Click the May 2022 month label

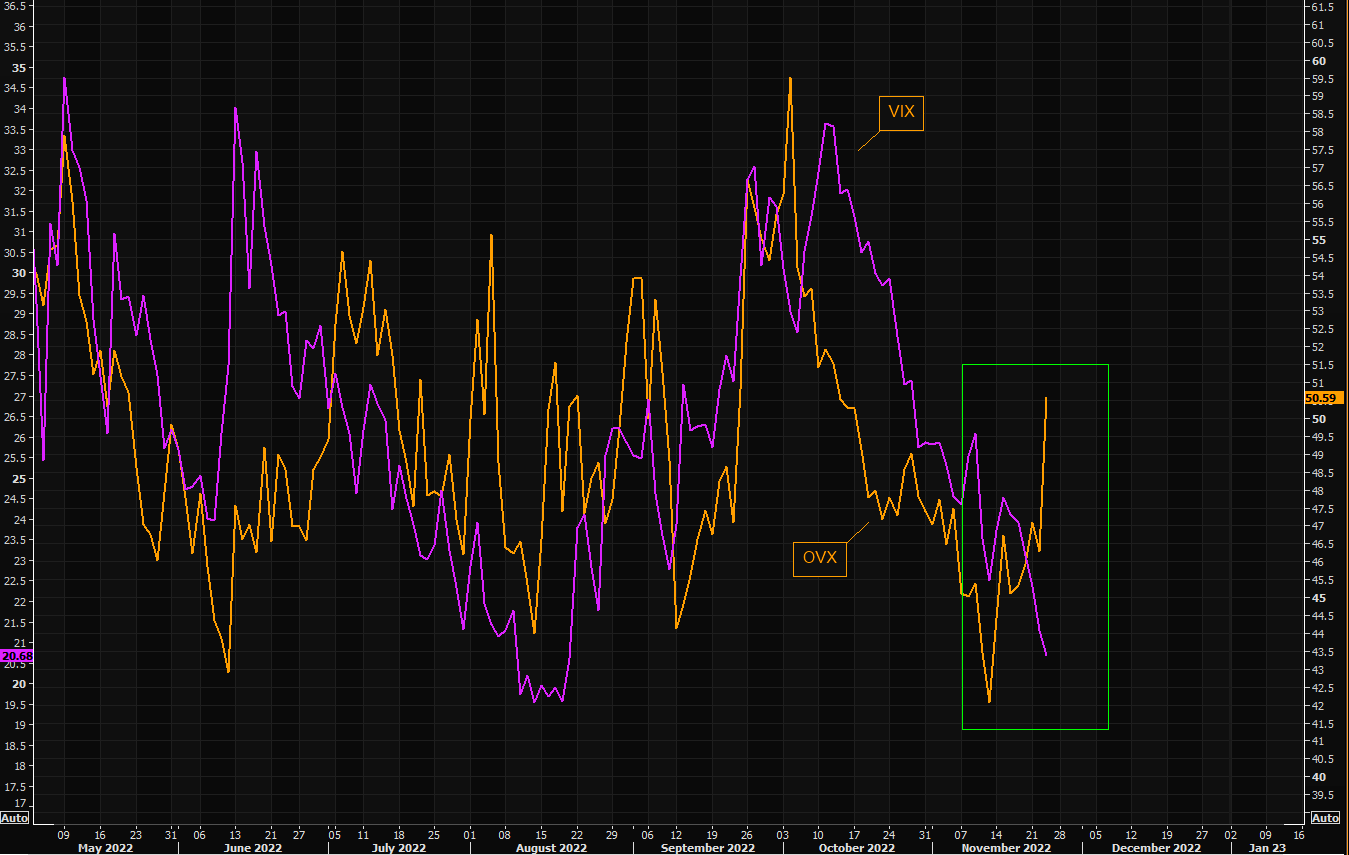(x=103, y=847)
